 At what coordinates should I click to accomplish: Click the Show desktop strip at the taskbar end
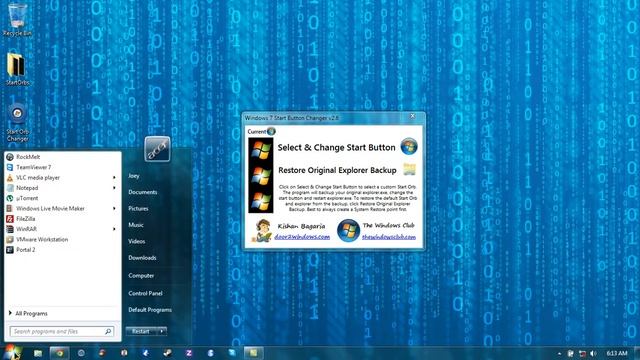(x=637, y=353)
